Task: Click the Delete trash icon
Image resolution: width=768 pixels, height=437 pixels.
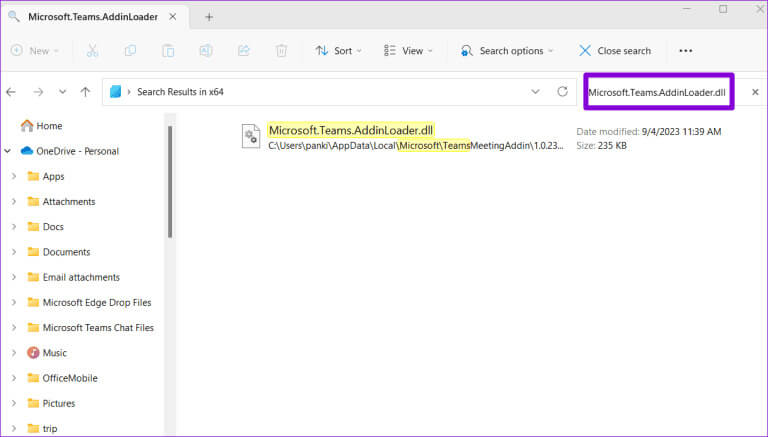Action: (x=281, y=50)
